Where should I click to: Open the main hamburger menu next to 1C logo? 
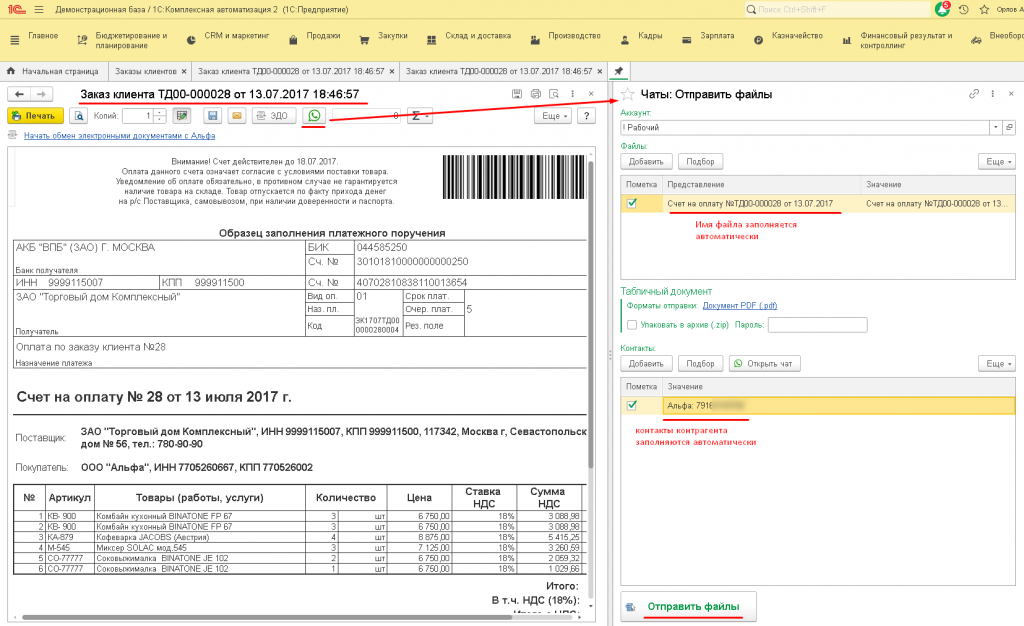click(x=39, y=10)
